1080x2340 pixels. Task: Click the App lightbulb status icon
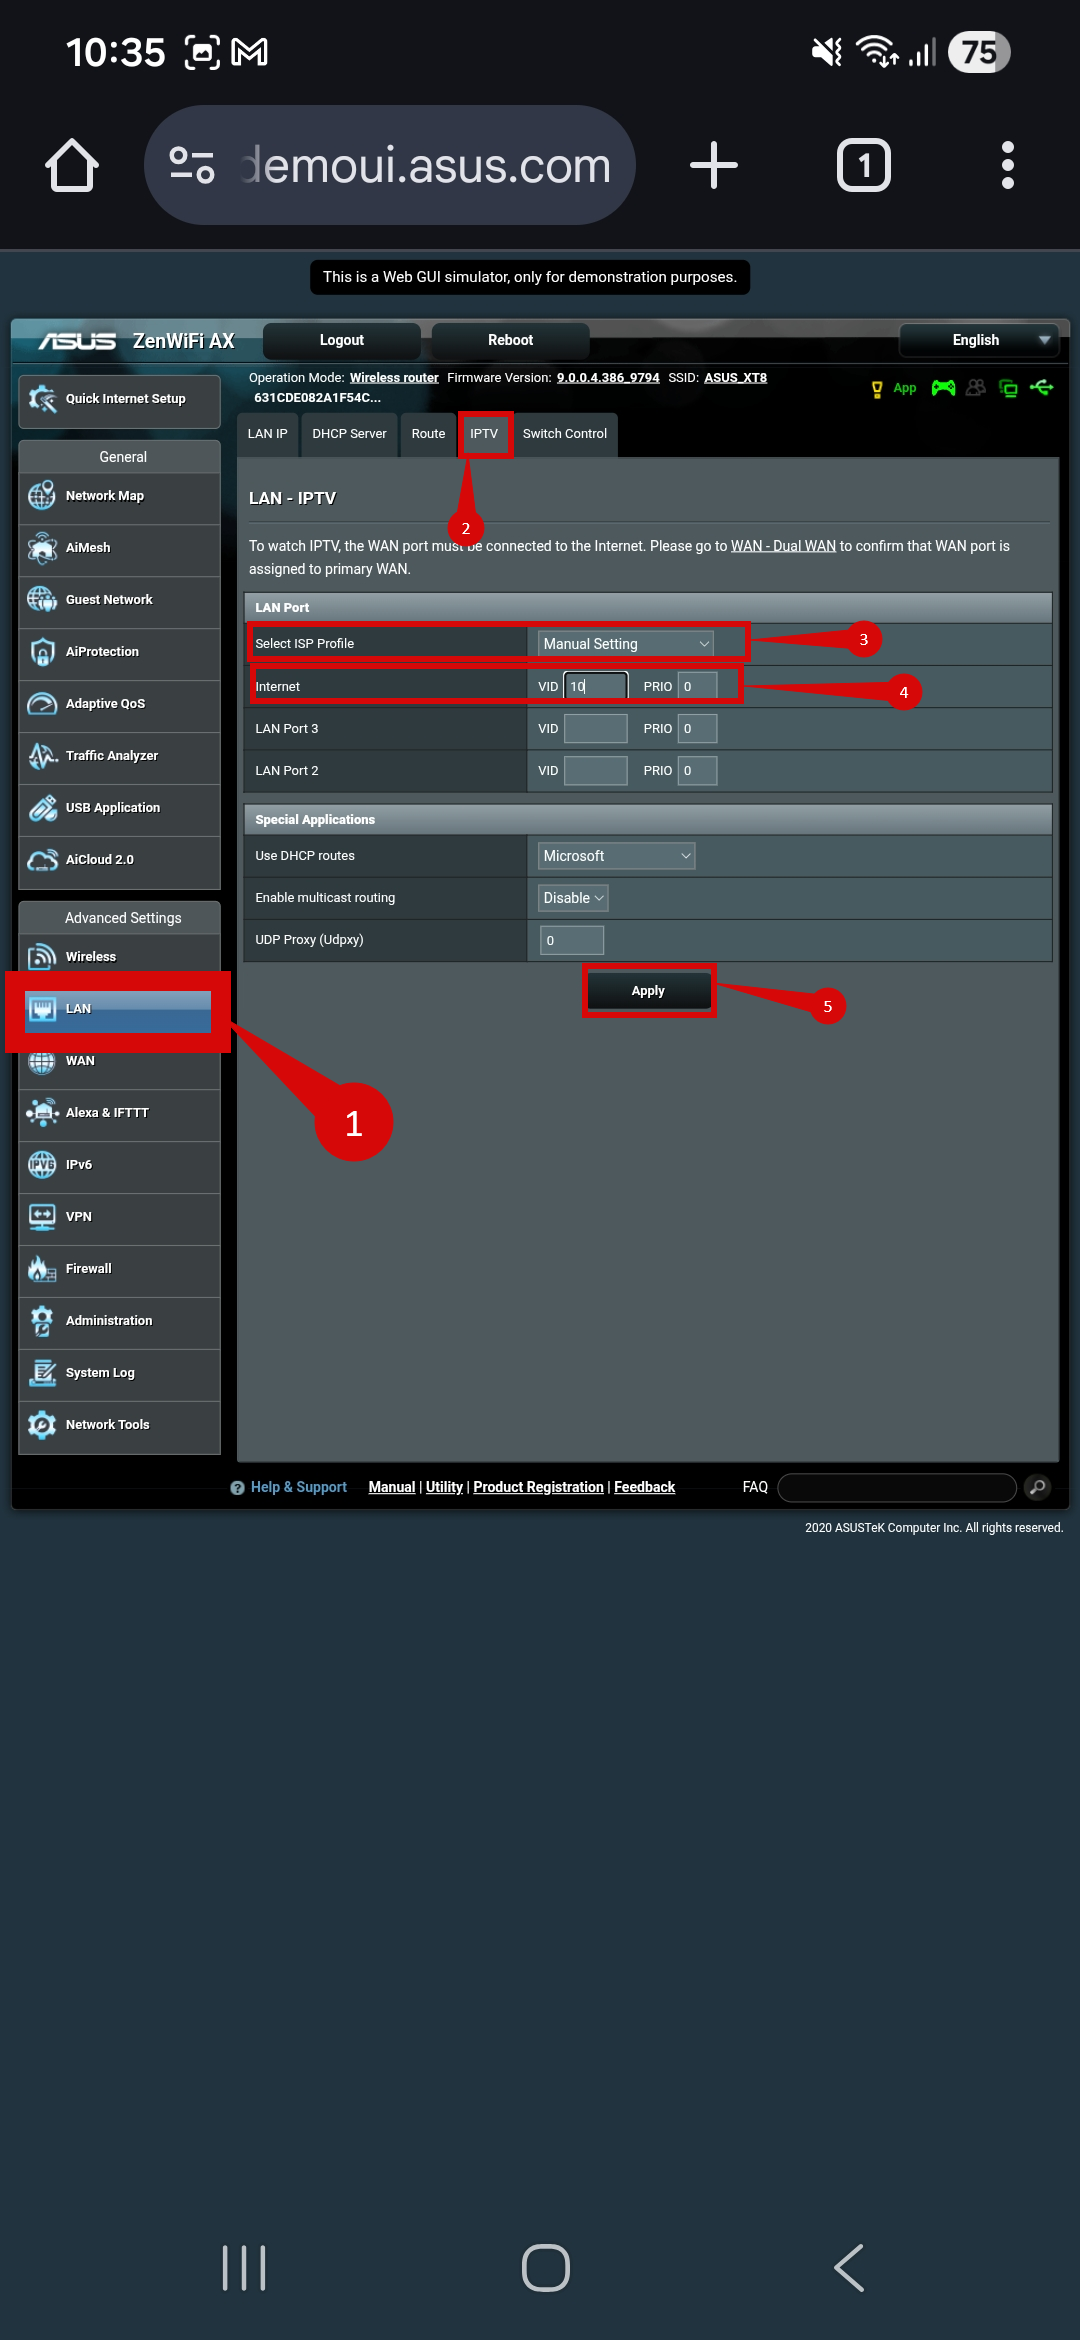877,389
